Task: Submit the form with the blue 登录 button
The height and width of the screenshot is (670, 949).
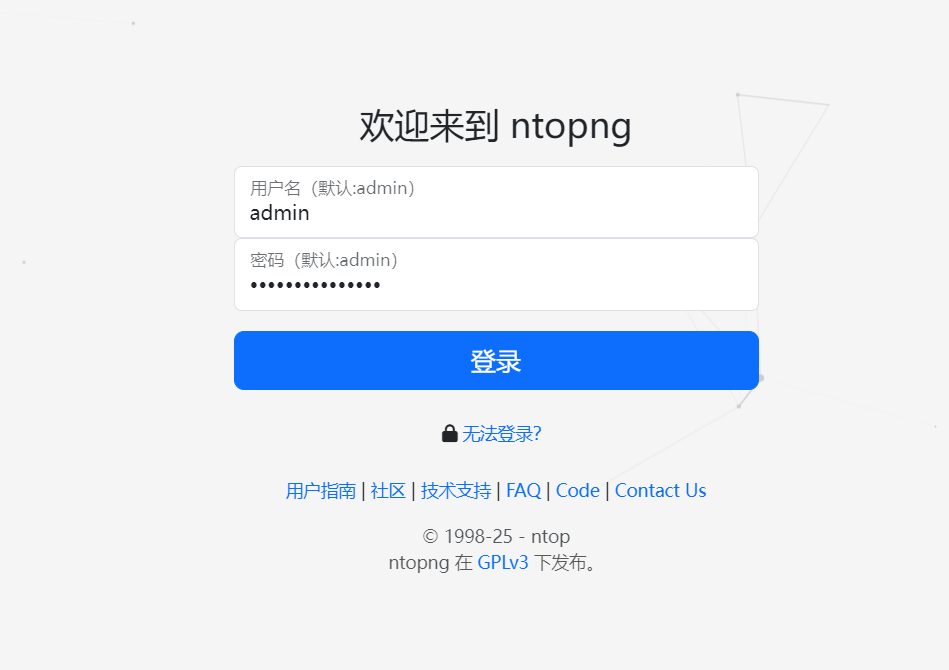Action: (x=496, y=361)
